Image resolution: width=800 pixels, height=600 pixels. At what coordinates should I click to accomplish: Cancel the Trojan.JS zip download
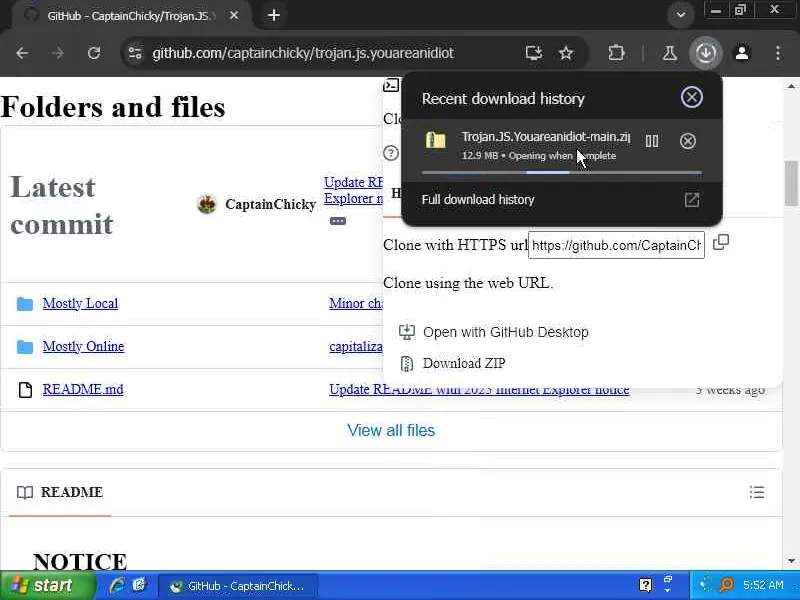[688, 141]
